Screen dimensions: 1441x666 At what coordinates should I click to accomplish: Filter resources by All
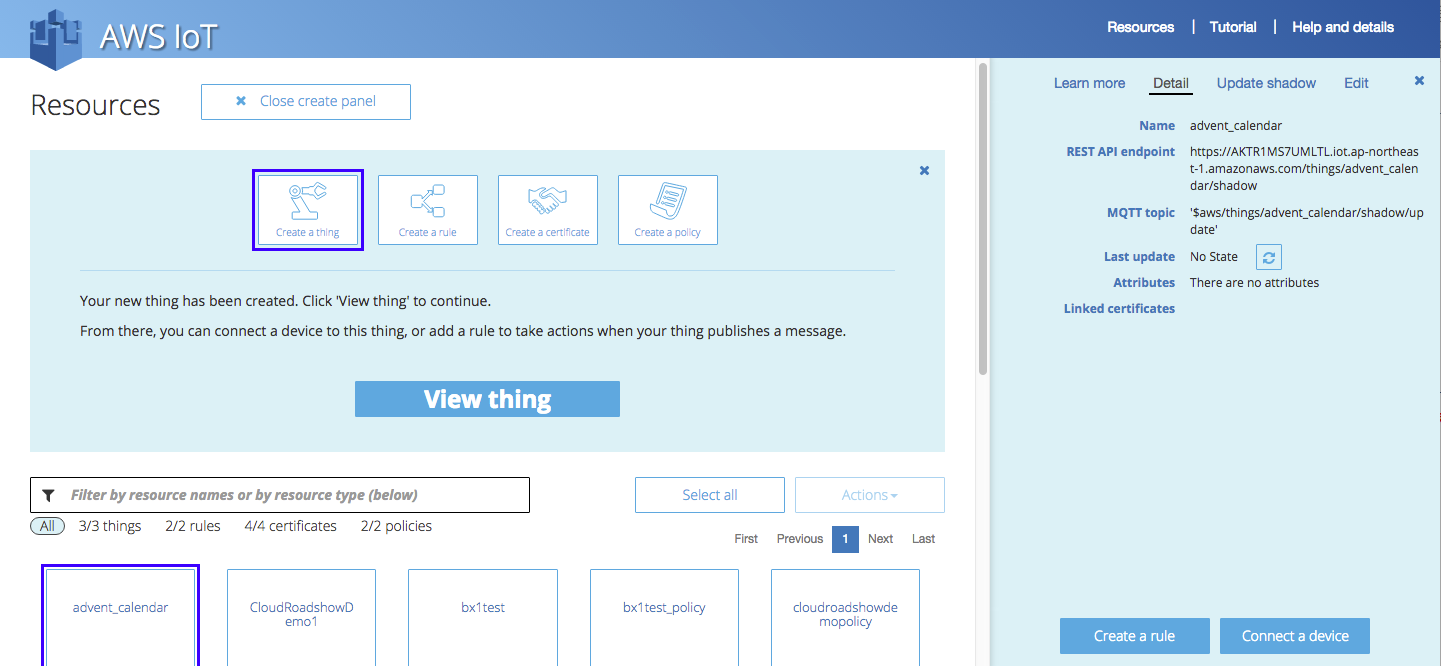(x=47, y=526)
